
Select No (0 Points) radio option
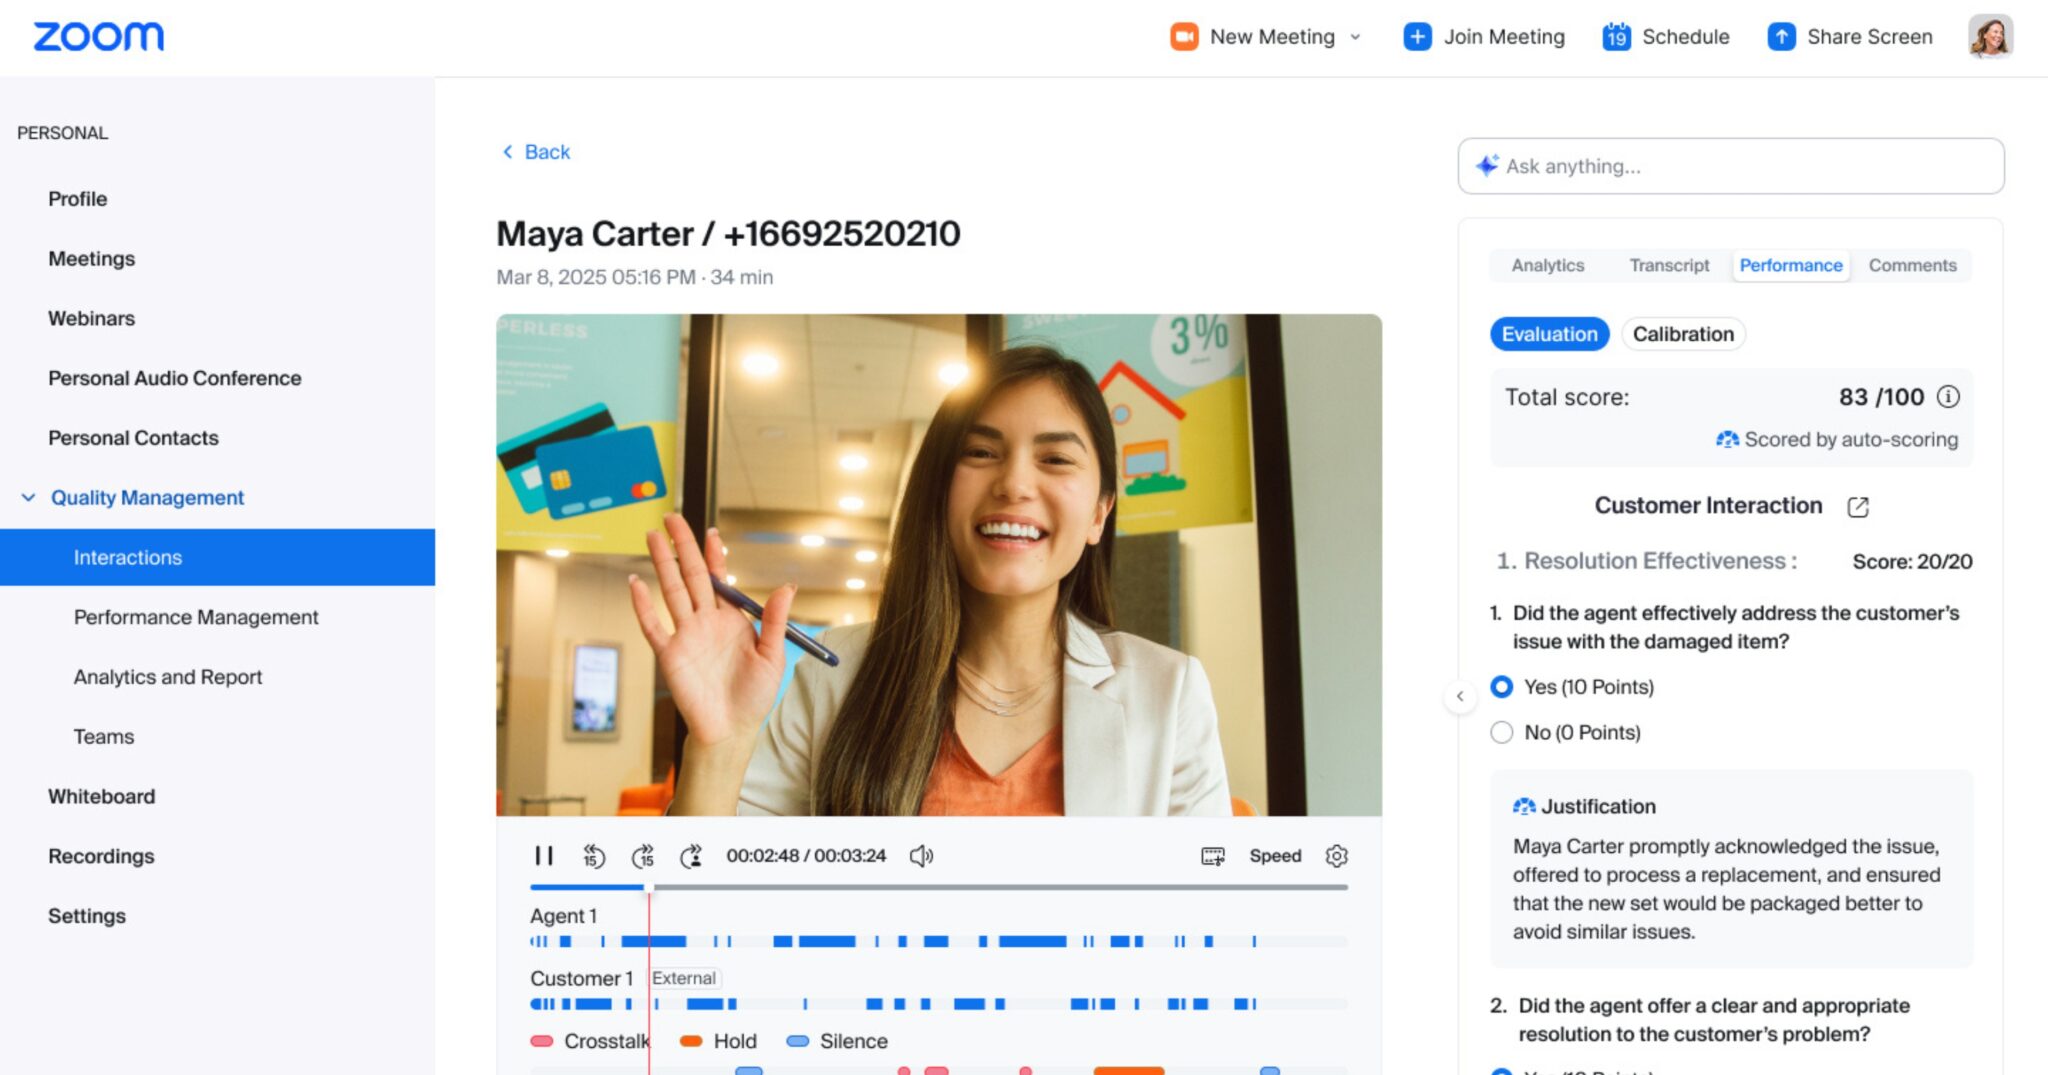pyautogui.click(x=1502, y=733)
